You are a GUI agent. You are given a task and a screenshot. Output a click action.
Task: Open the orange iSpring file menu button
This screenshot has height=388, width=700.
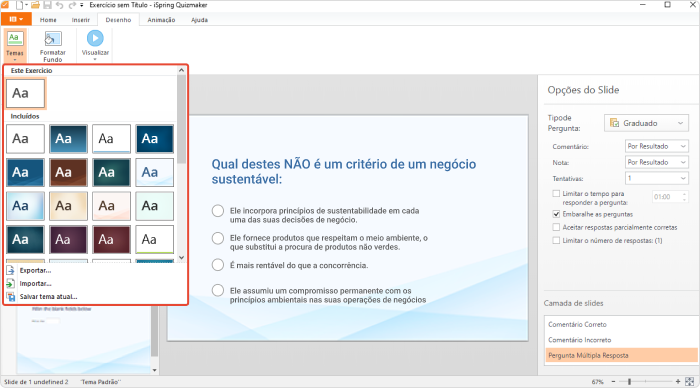[x=16, y=19]
